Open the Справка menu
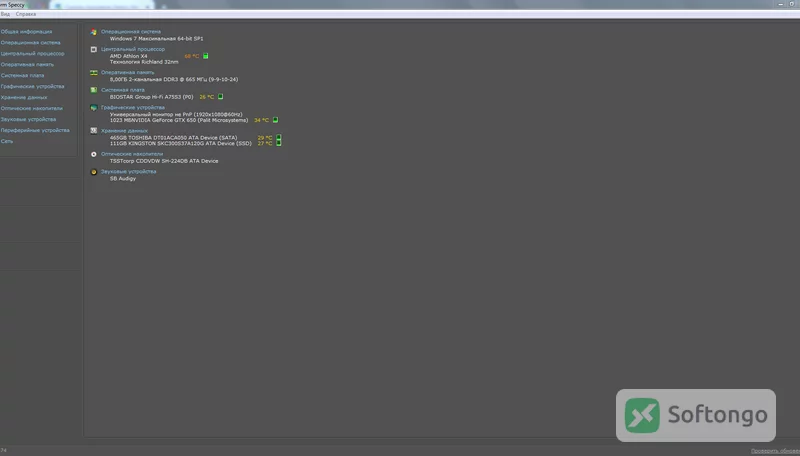800x456 pixels. tap(26, 14)
